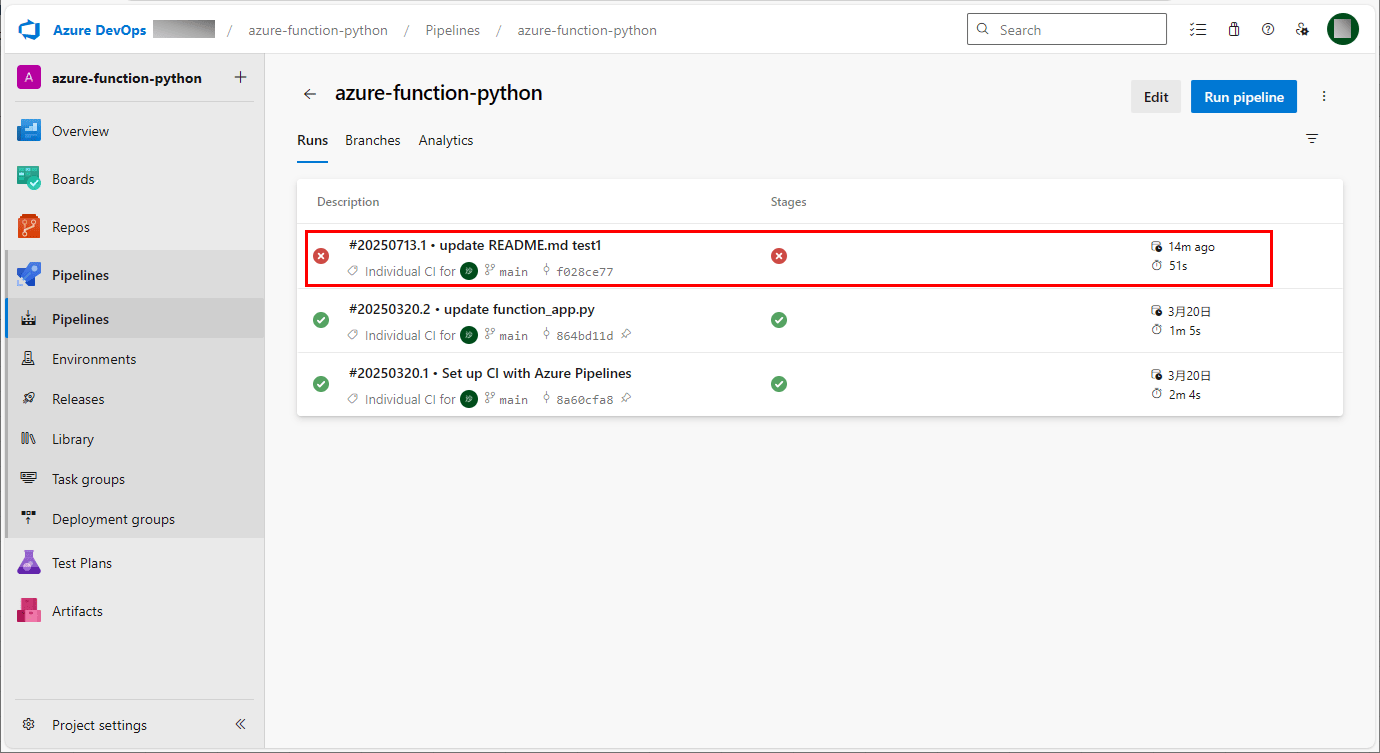Click the green stage icon for run #20250320.1
The width and height of the screenshot is (1380, 753).
779,384
